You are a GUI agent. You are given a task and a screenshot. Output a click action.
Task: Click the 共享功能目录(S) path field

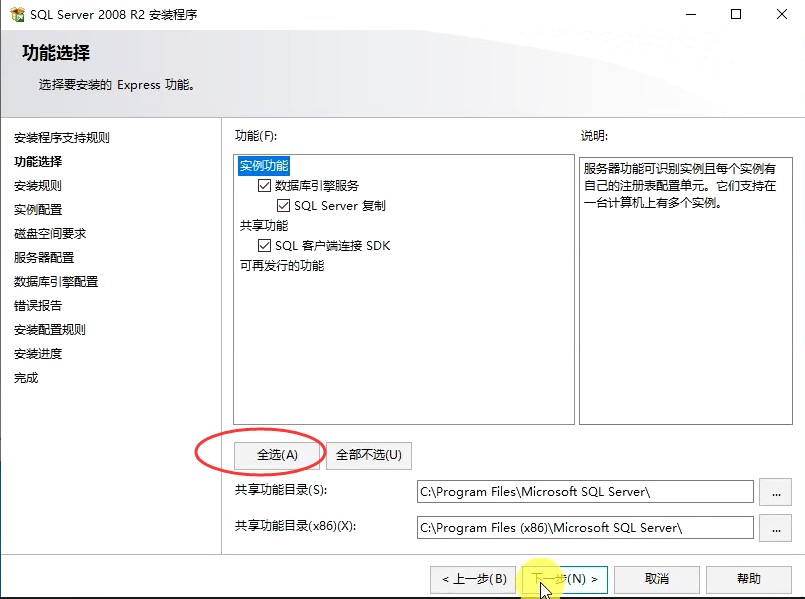click(585, 492)
